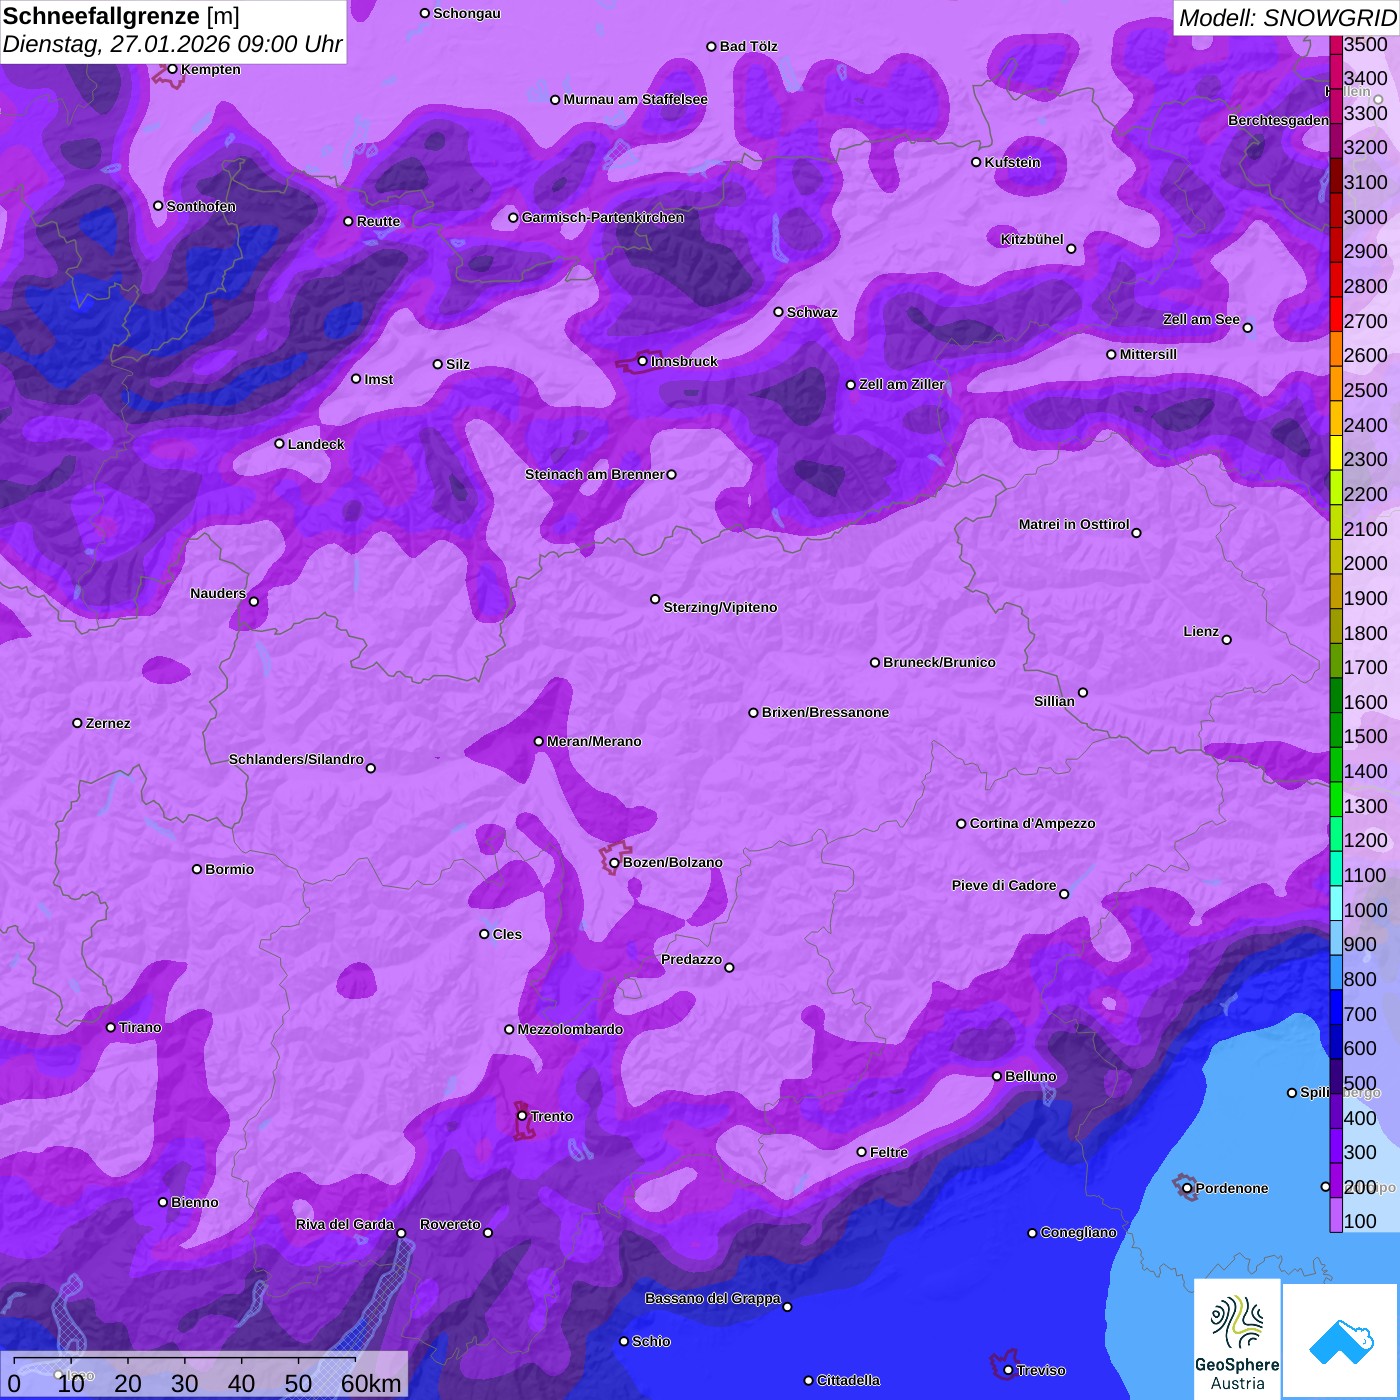Click the Riva del Garda label
Image resolution: width=1400 pixels, height=1400 pixels.
[x=345, y=1224]
